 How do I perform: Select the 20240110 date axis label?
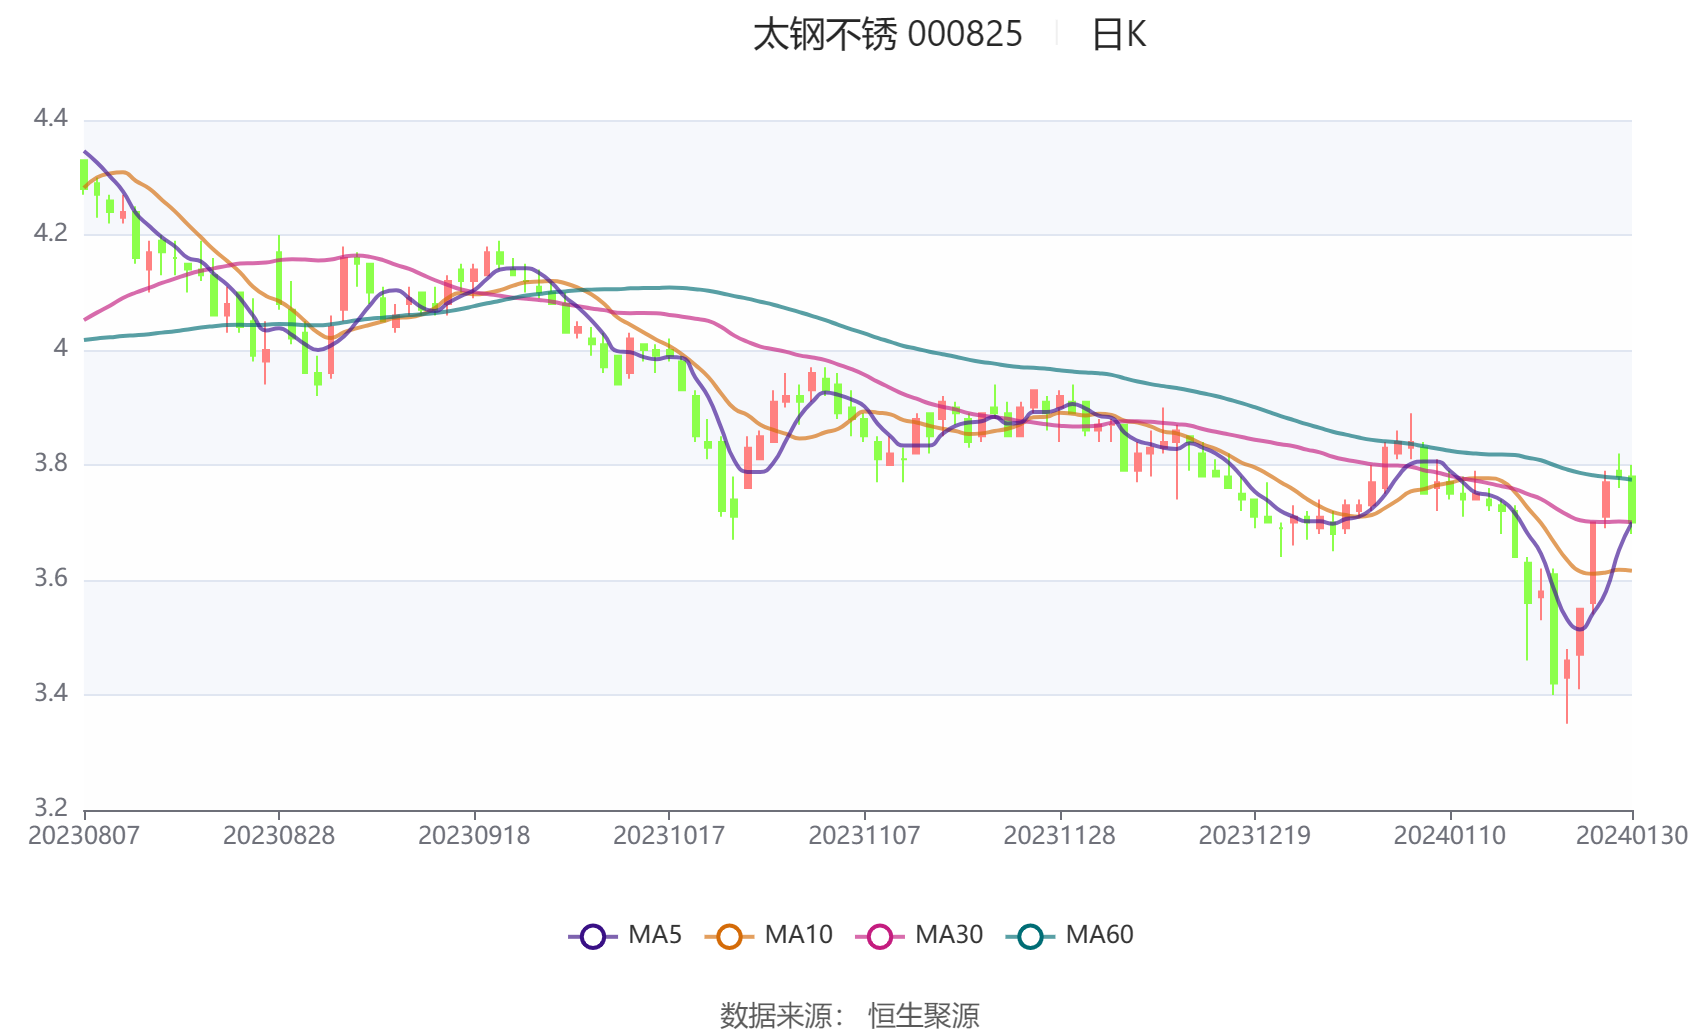click(1449, 835)
